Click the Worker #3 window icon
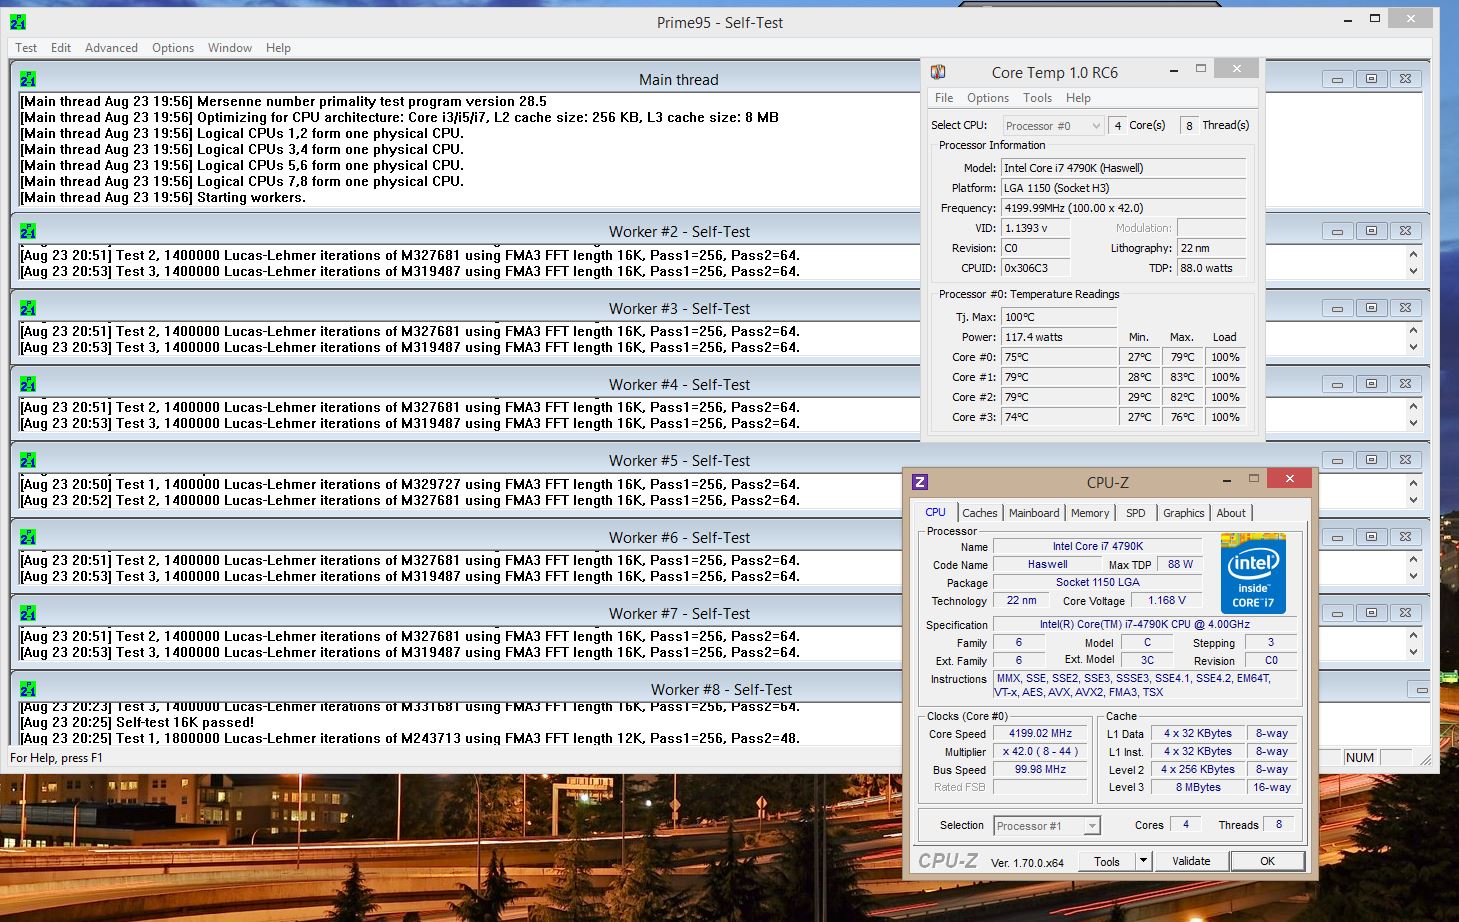This screenshot has width=1459, height=922. (x=28, y=308)
